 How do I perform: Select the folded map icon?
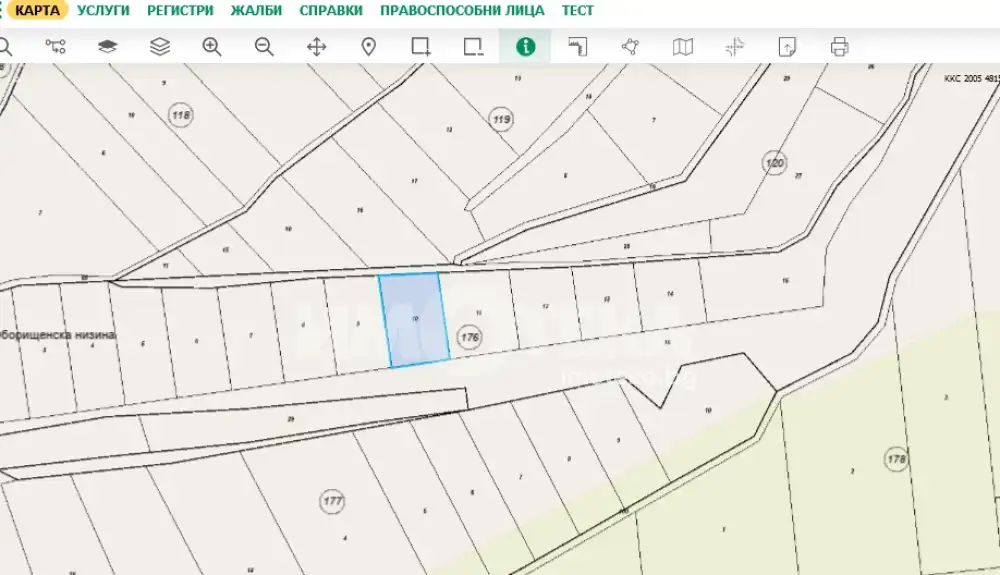tap(683, 46)
